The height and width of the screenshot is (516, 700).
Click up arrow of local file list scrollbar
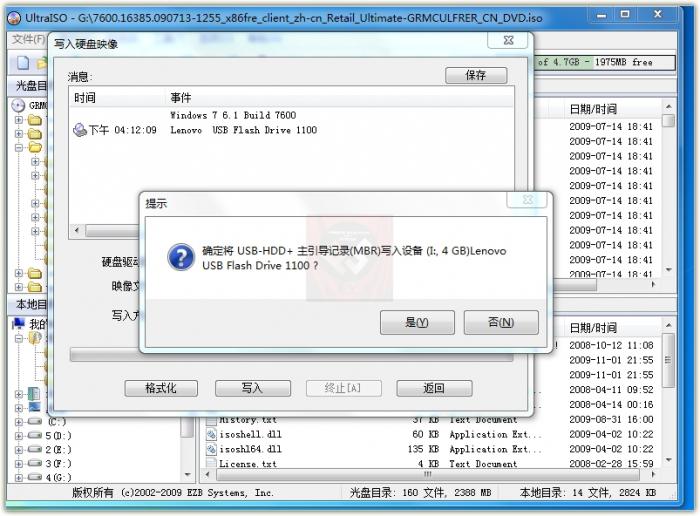pyautogui.click(x=668, y=325)
